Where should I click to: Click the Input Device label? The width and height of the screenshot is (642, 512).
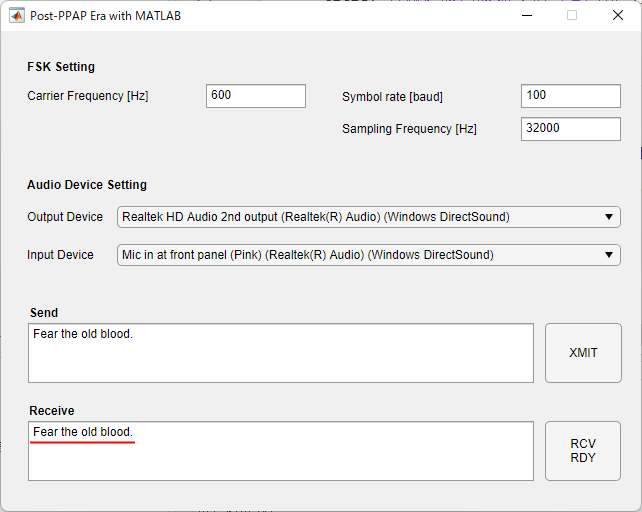(60, 255)
